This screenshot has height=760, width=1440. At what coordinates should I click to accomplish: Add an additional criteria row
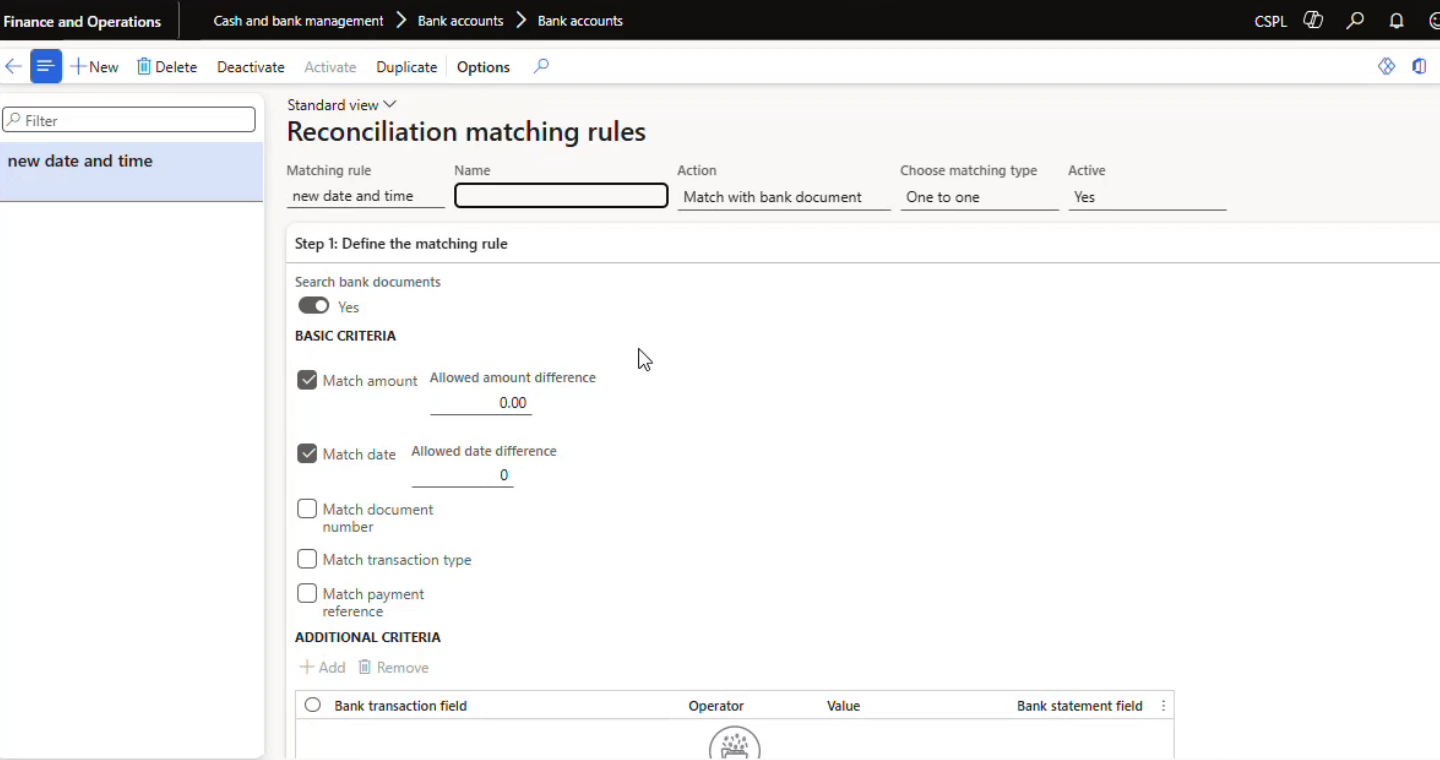tap(322, 667)
